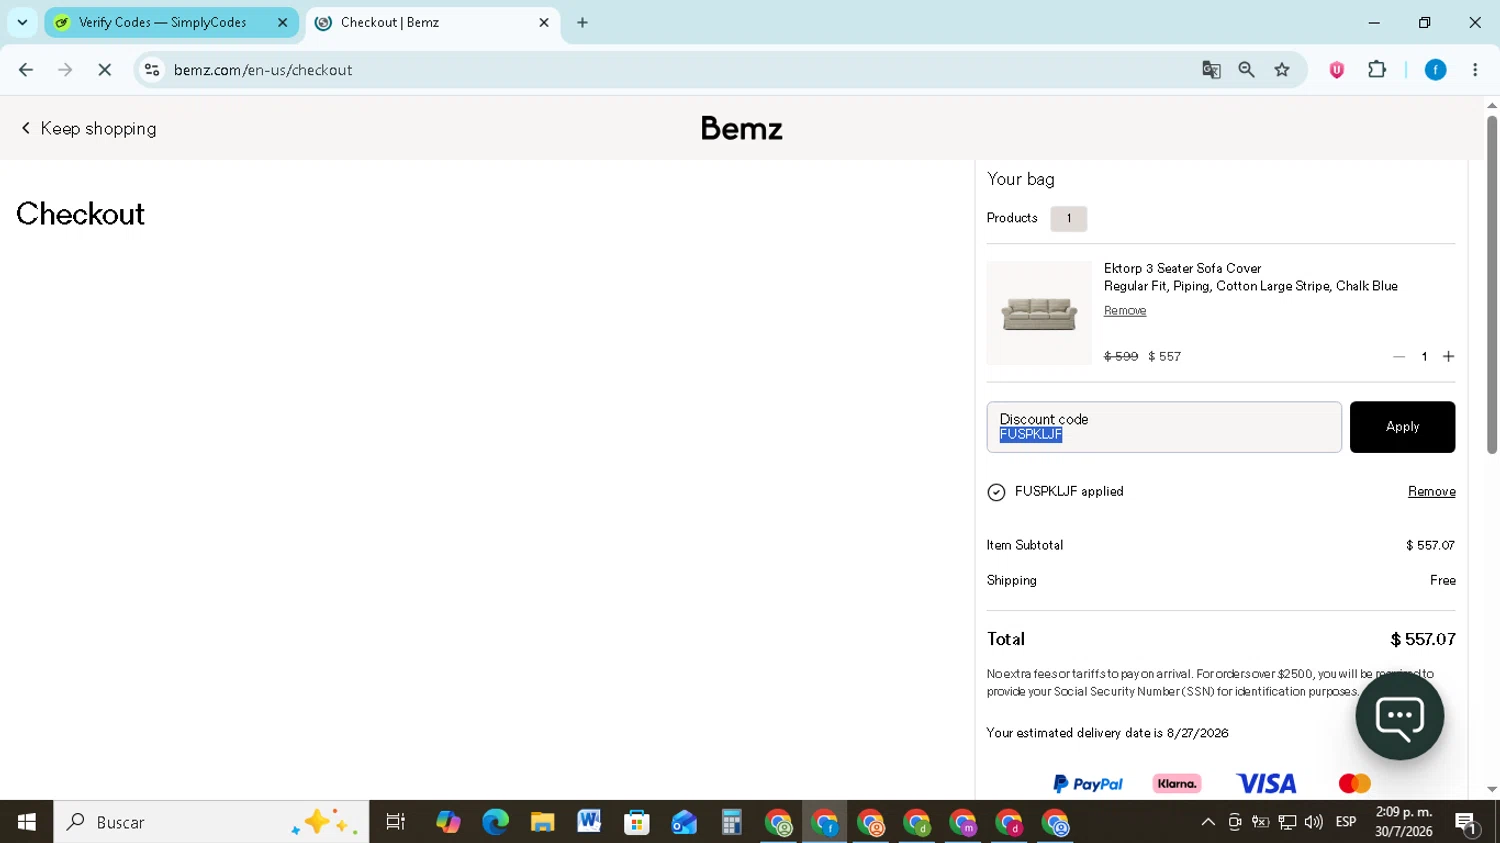Click the taskbar Buscar search box
This screenshot has width=1500, height=843.
tap(211, 822)
